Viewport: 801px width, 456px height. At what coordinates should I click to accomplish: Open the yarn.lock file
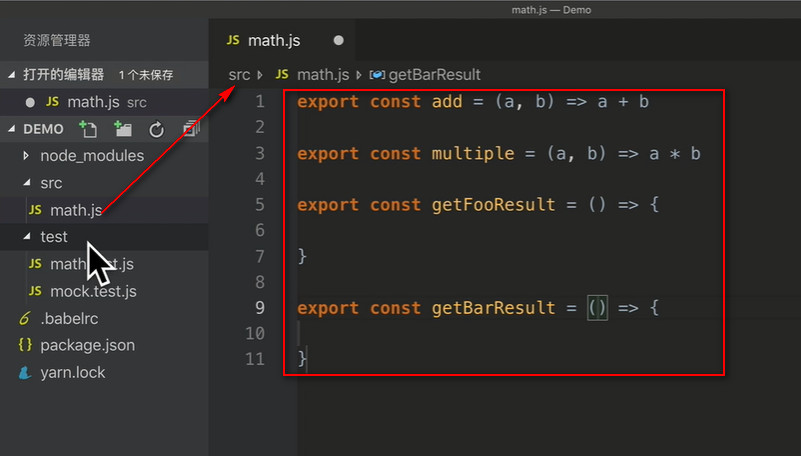(104, 373)
